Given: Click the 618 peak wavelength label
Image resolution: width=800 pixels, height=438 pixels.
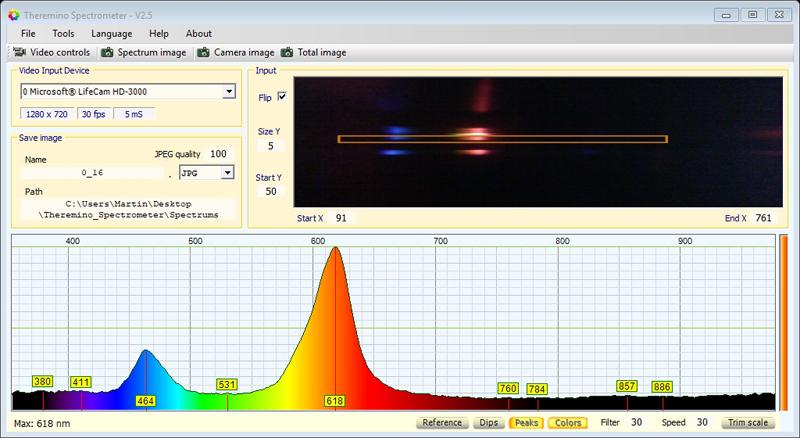Looking at the screenshot, I should pos(334,401).
